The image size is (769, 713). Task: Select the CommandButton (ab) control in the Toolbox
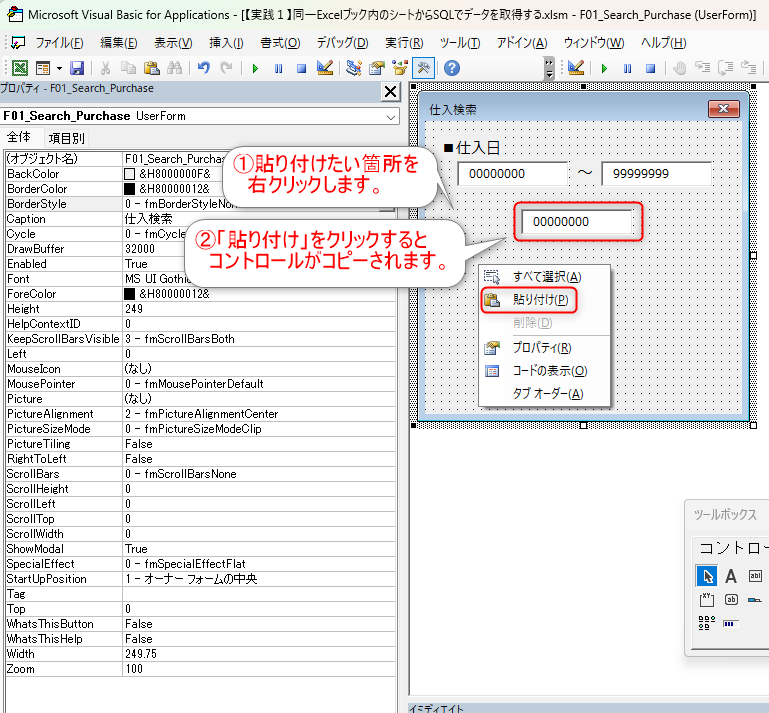tap(731, 599)
